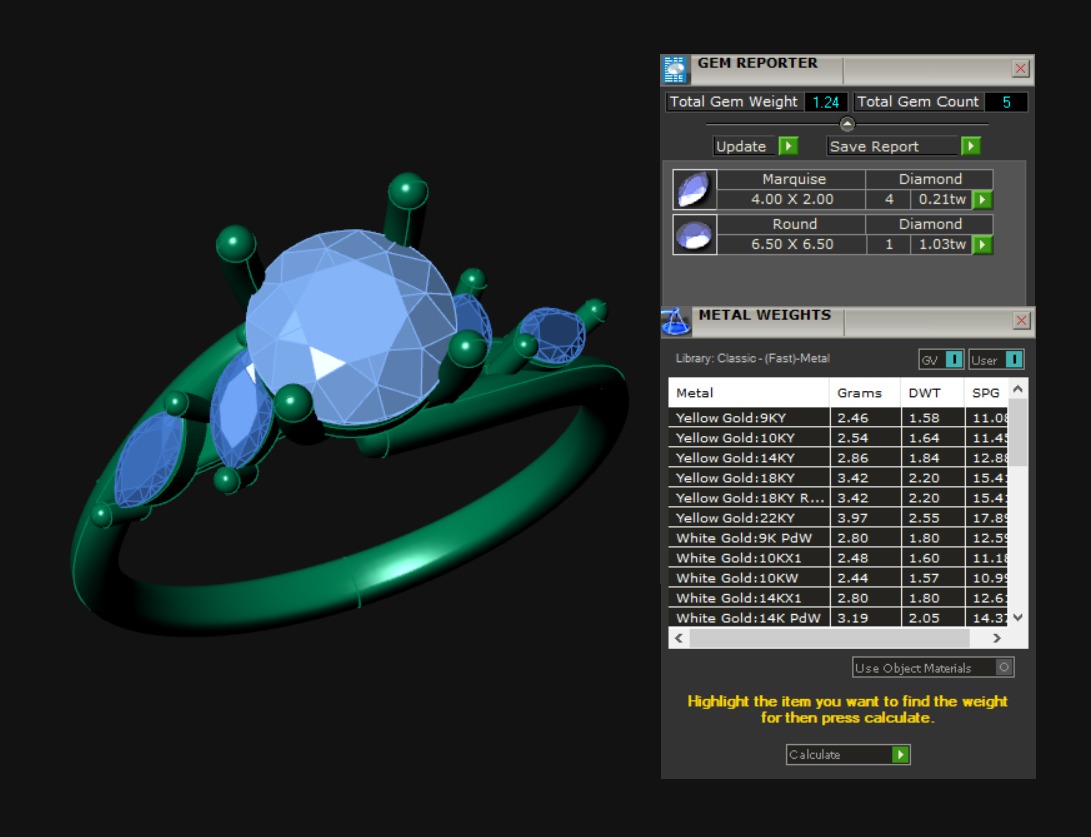
Task: Click the Round shape cell
Action: [x=792, y=225]
